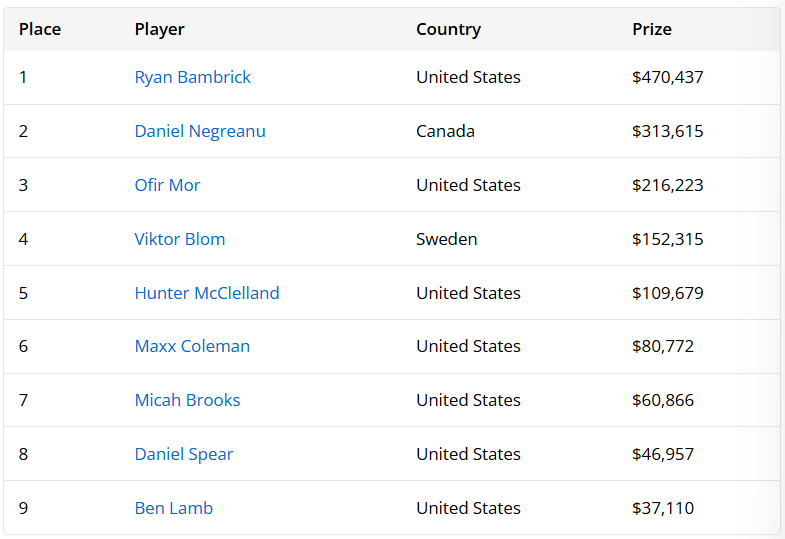Screen dimensions: 785x539
Task: Click the $152,315 prize cell
Action: (x=668, y=239)
